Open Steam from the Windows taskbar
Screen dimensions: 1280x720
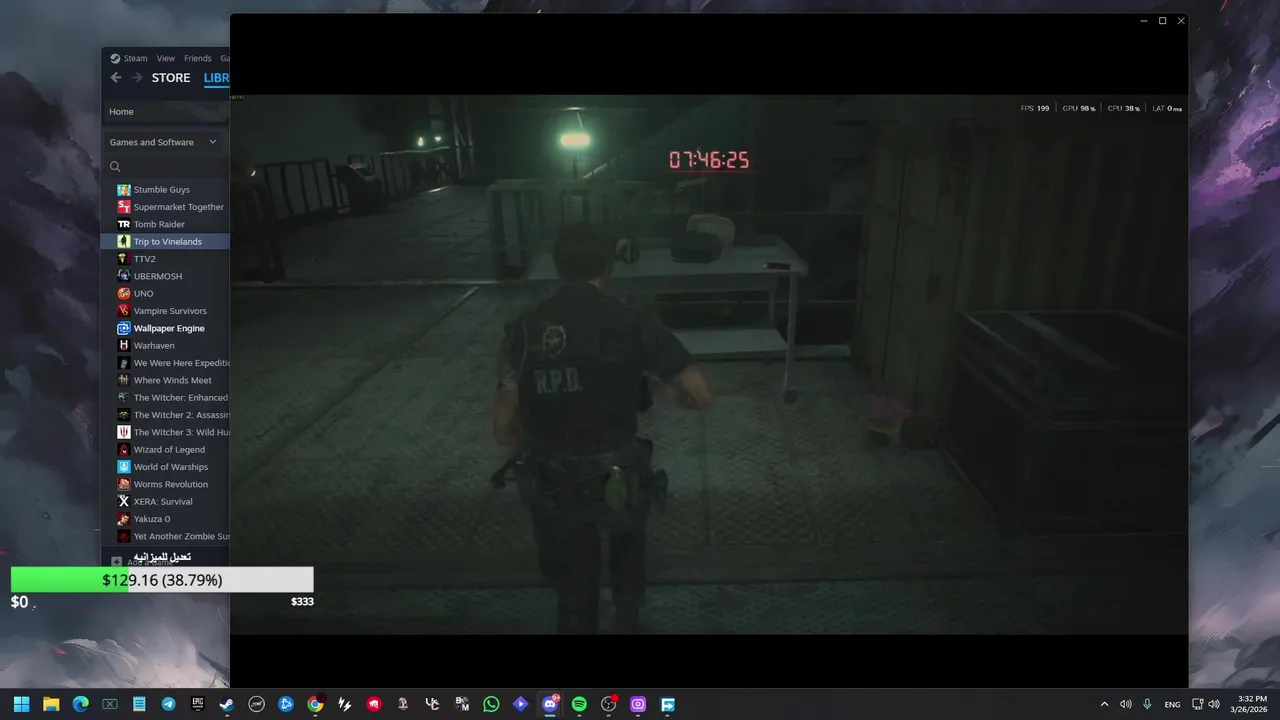click(227, 704)
